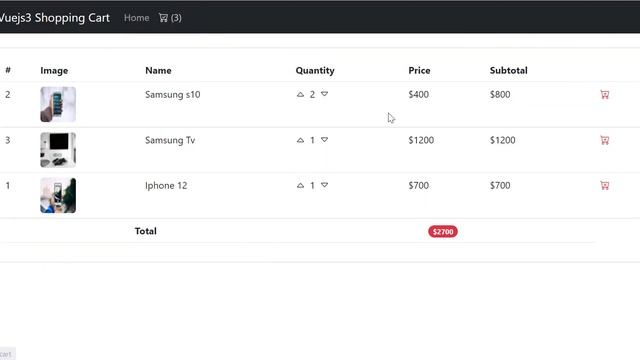640x360 pixels.
Task: Click the down arrow for Iphone 12 quantity
Action: pyautogui.click(x=324, y=185)
